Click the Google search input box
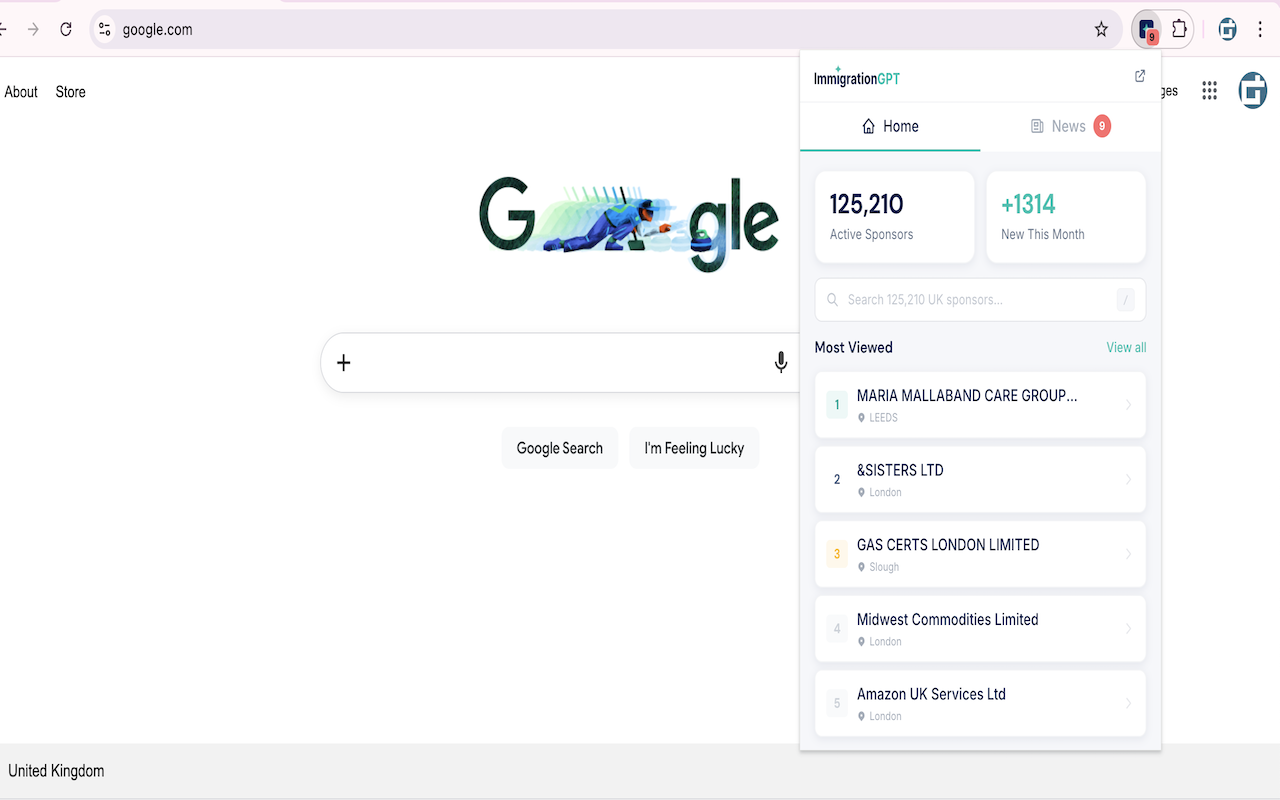The height and width of the screenshot is (800, 1280). point(560,362)
